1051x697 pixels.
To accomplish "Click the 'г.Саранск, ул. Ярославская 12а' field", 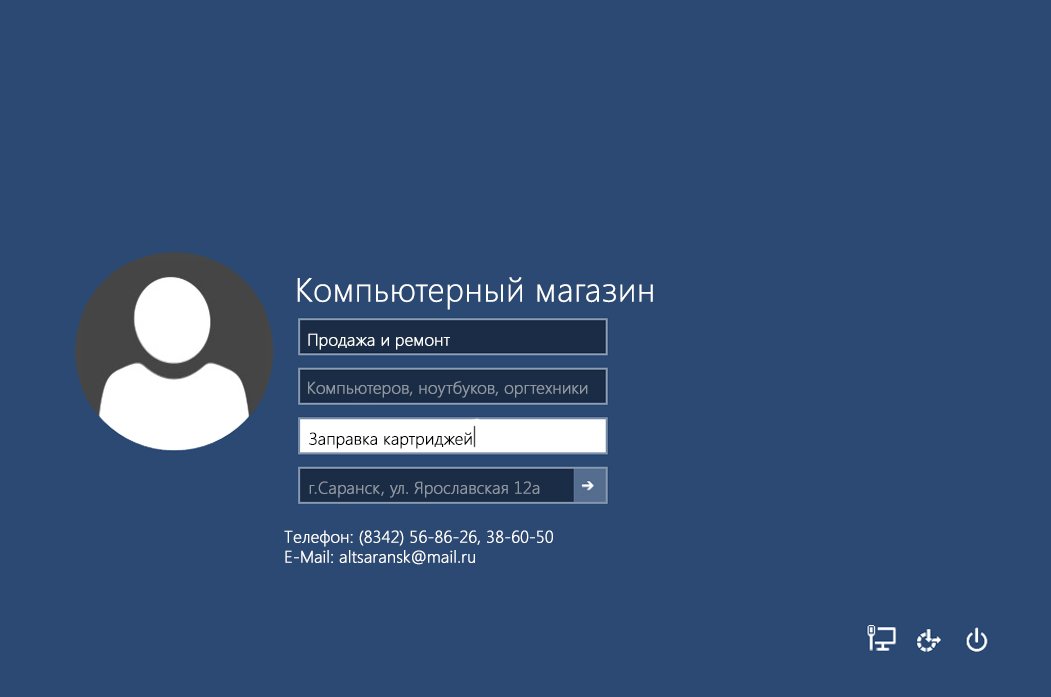I will [436, 486].
